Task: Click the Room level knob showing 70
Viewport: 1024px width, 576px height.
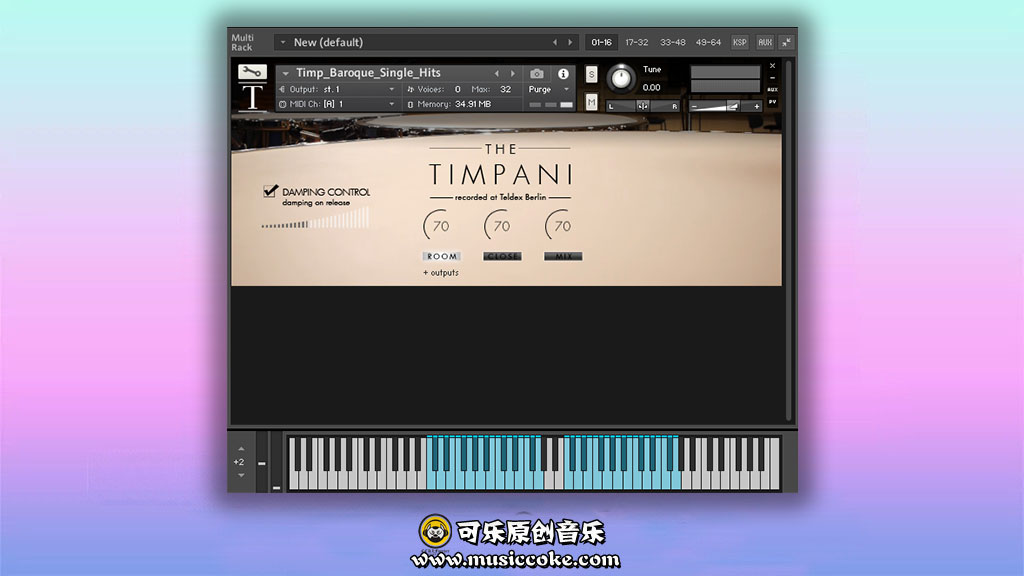Action: point(439,226)
